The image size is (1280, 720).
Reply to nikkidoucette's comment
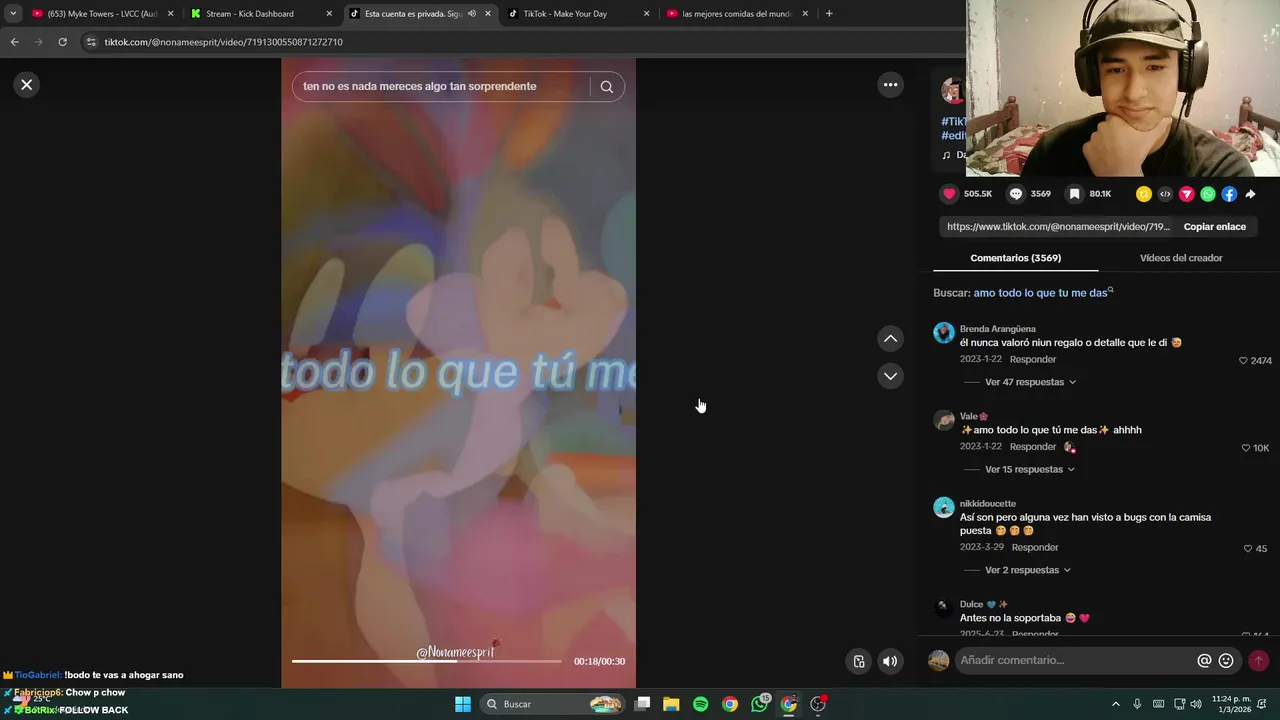point(1034,547)
